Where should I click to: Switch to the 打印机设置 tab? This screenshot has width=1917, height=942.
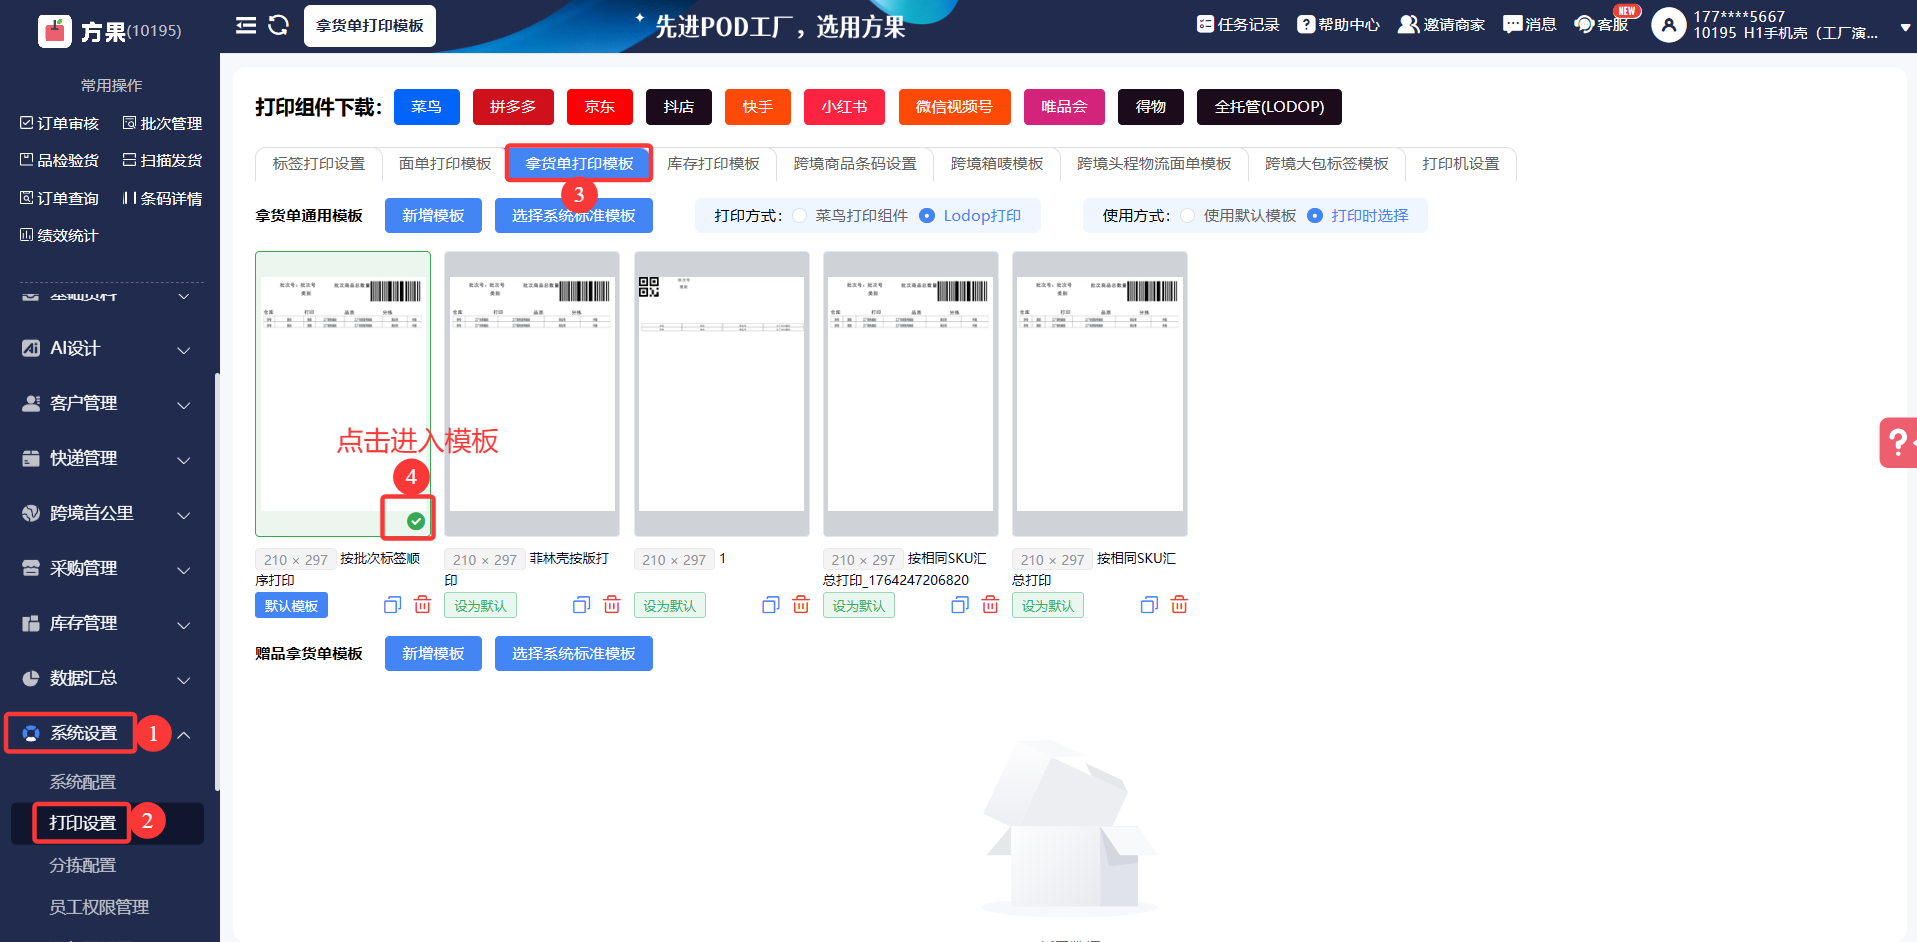[1461, 164]
